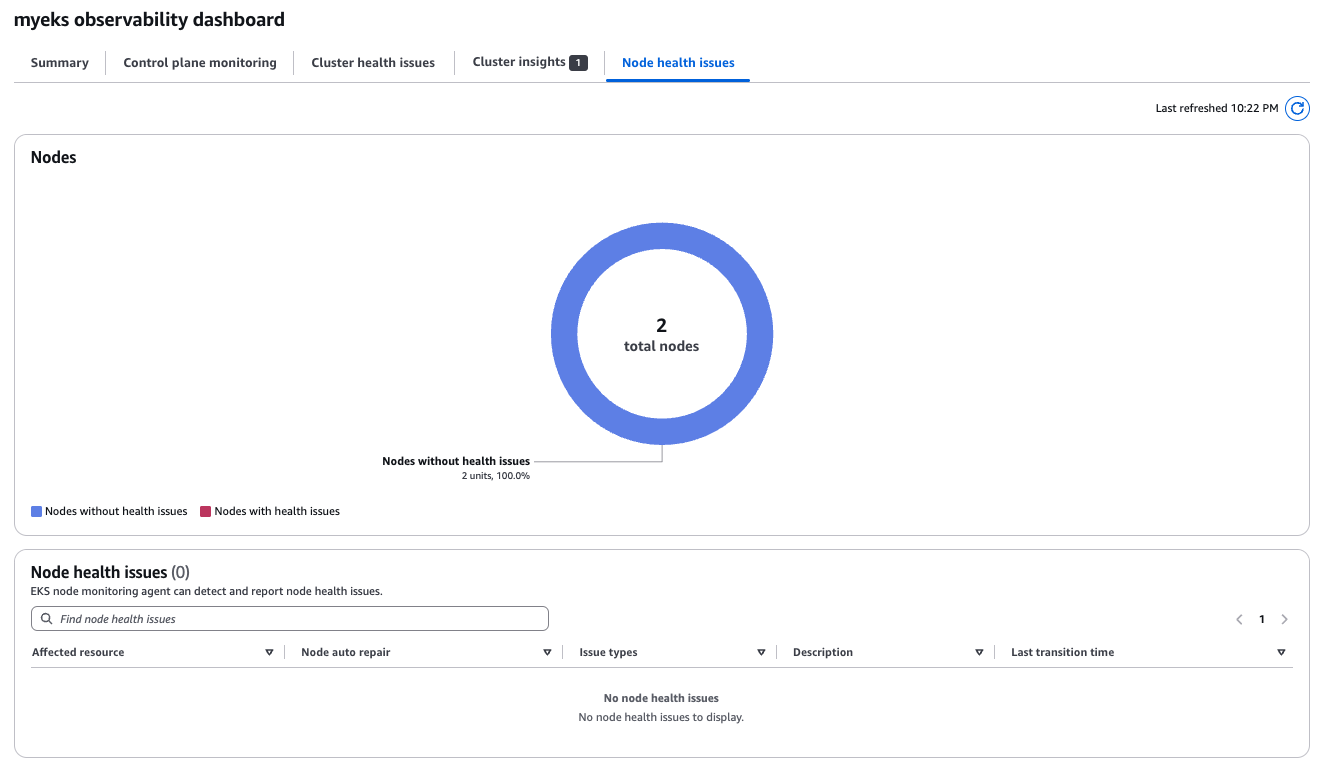
Task: Sort by Node auto repair column arrow
Action: coord(547,652)
